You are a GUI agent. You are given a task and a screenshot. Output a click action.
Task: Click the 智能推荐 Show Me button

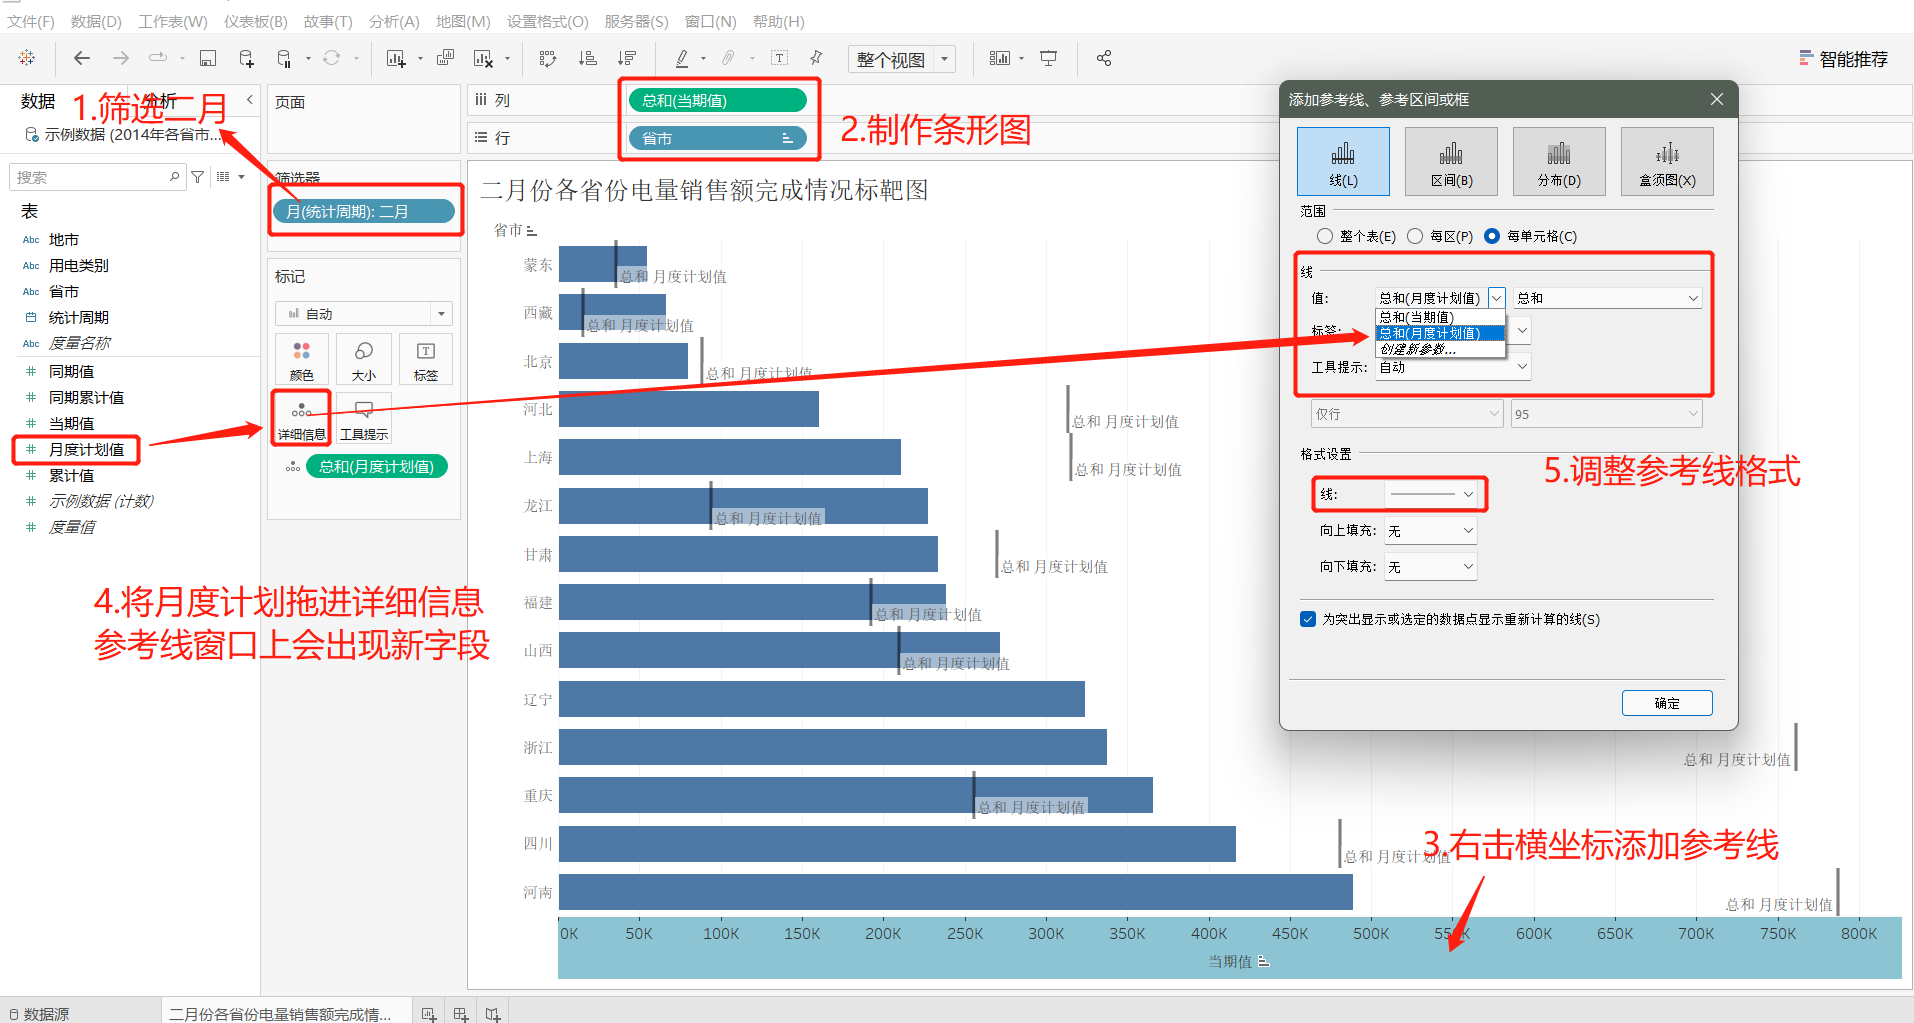tap(1843, 59)
